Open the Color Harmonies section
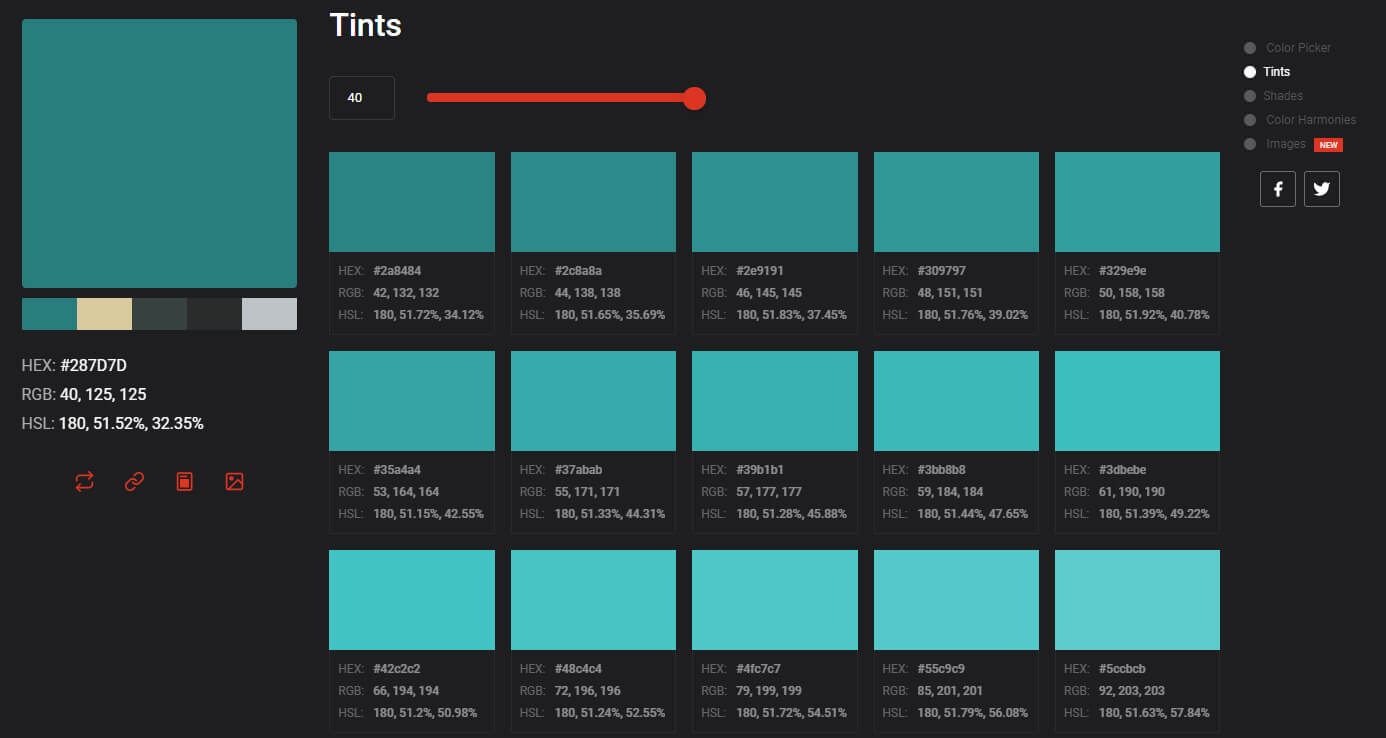Screen dimensions: 1386x738 tap(1249, 119)
